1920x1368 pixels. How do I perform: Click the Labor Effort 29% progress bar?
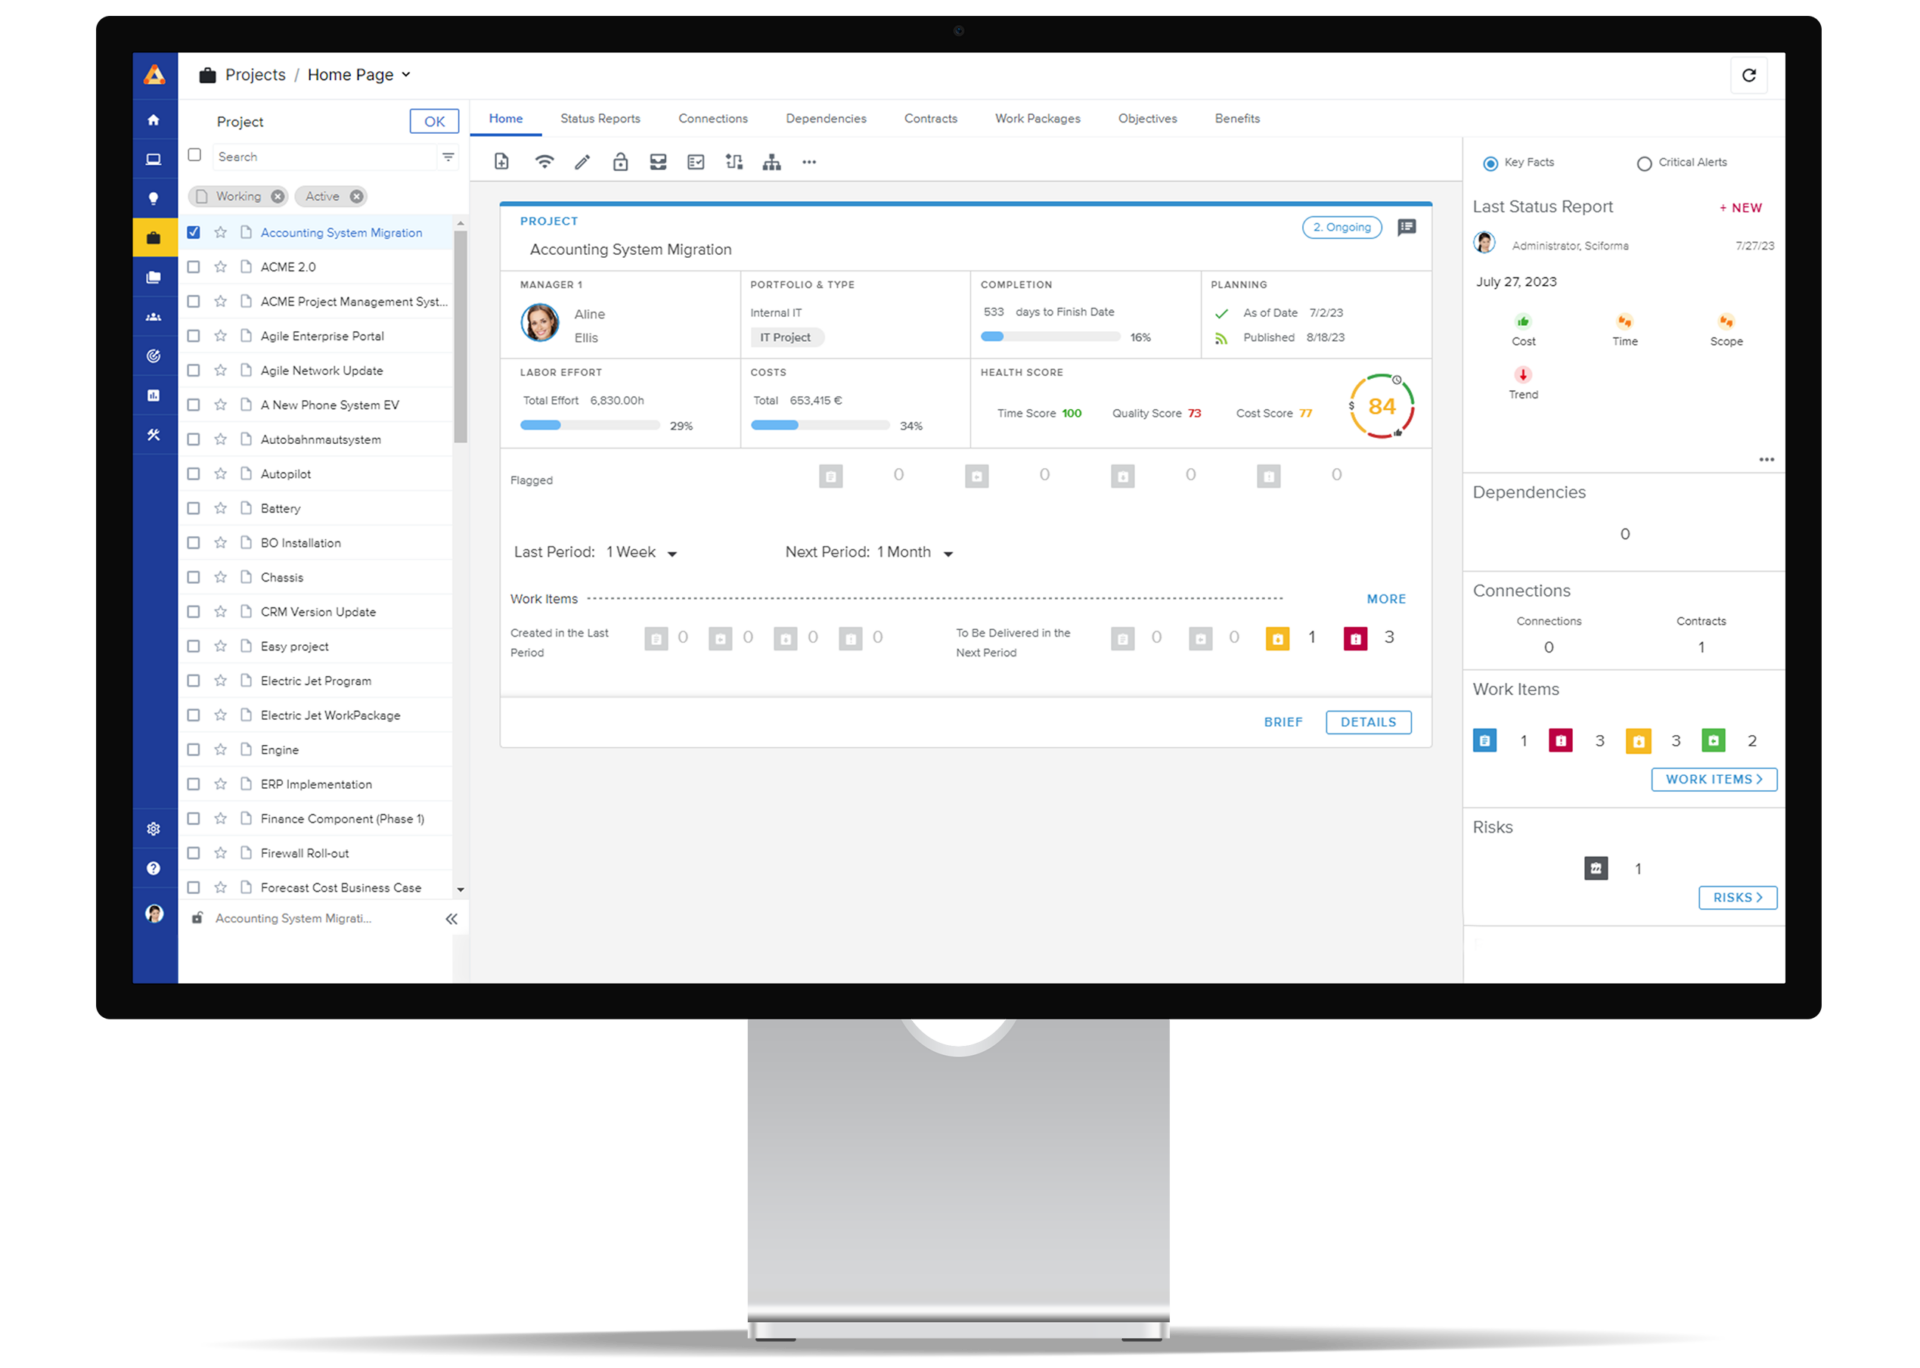[x=590, y=425]
